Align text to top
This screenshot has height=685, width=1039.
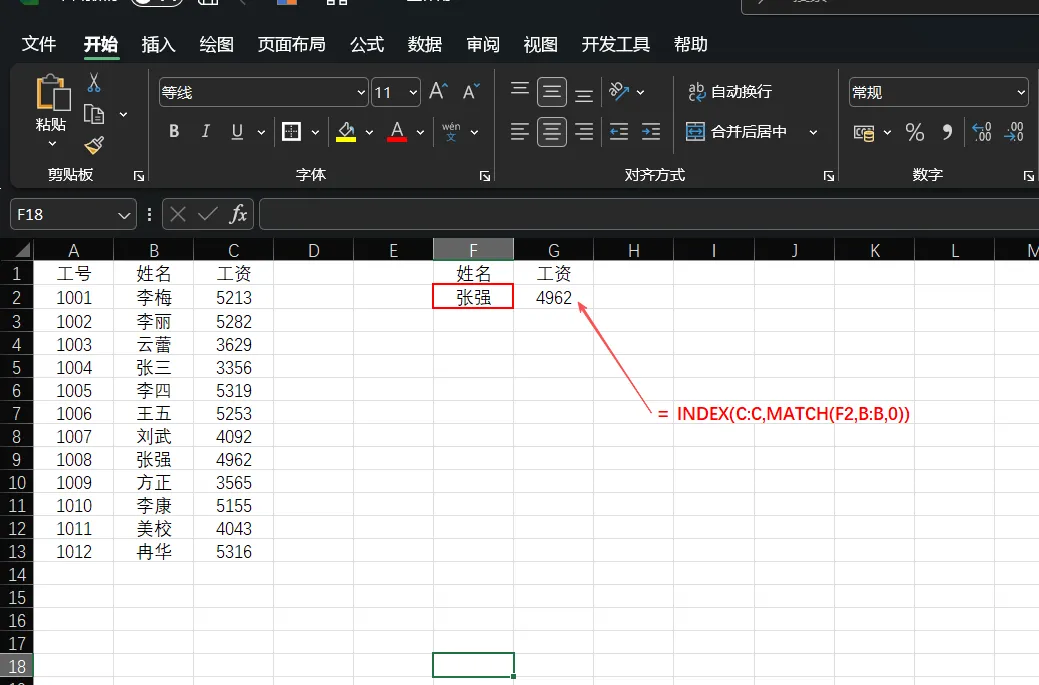[x=520, y=91]
